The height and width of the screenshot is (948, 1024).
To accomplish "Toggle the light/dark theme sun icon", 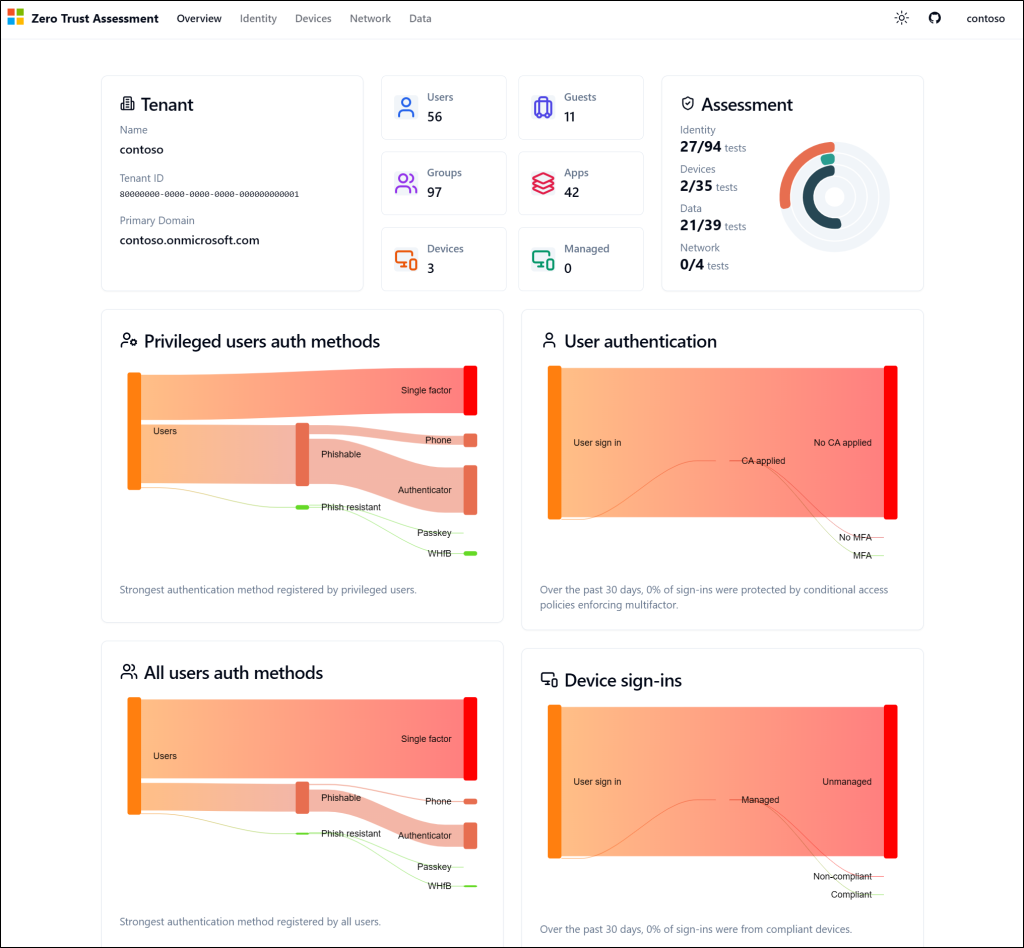I will [901, 18].
